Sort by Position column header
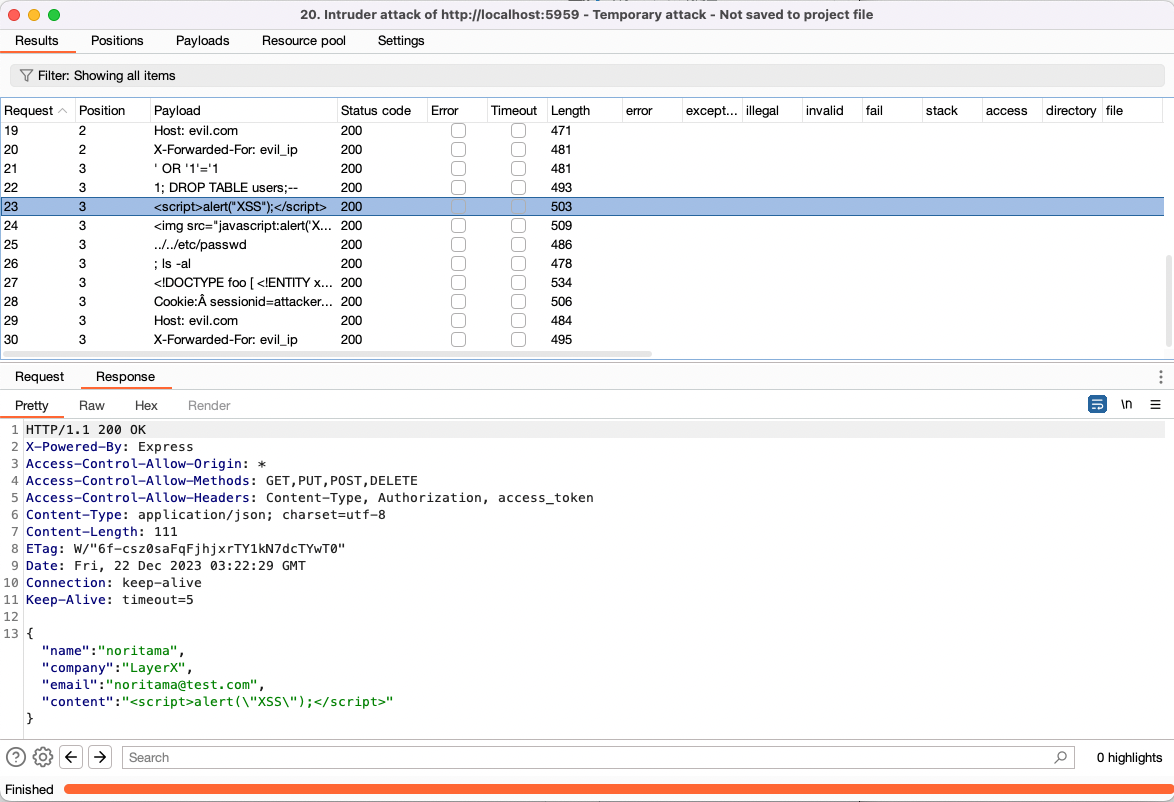The width and height of the screenshot is (1174, 802). pos(112,111)
